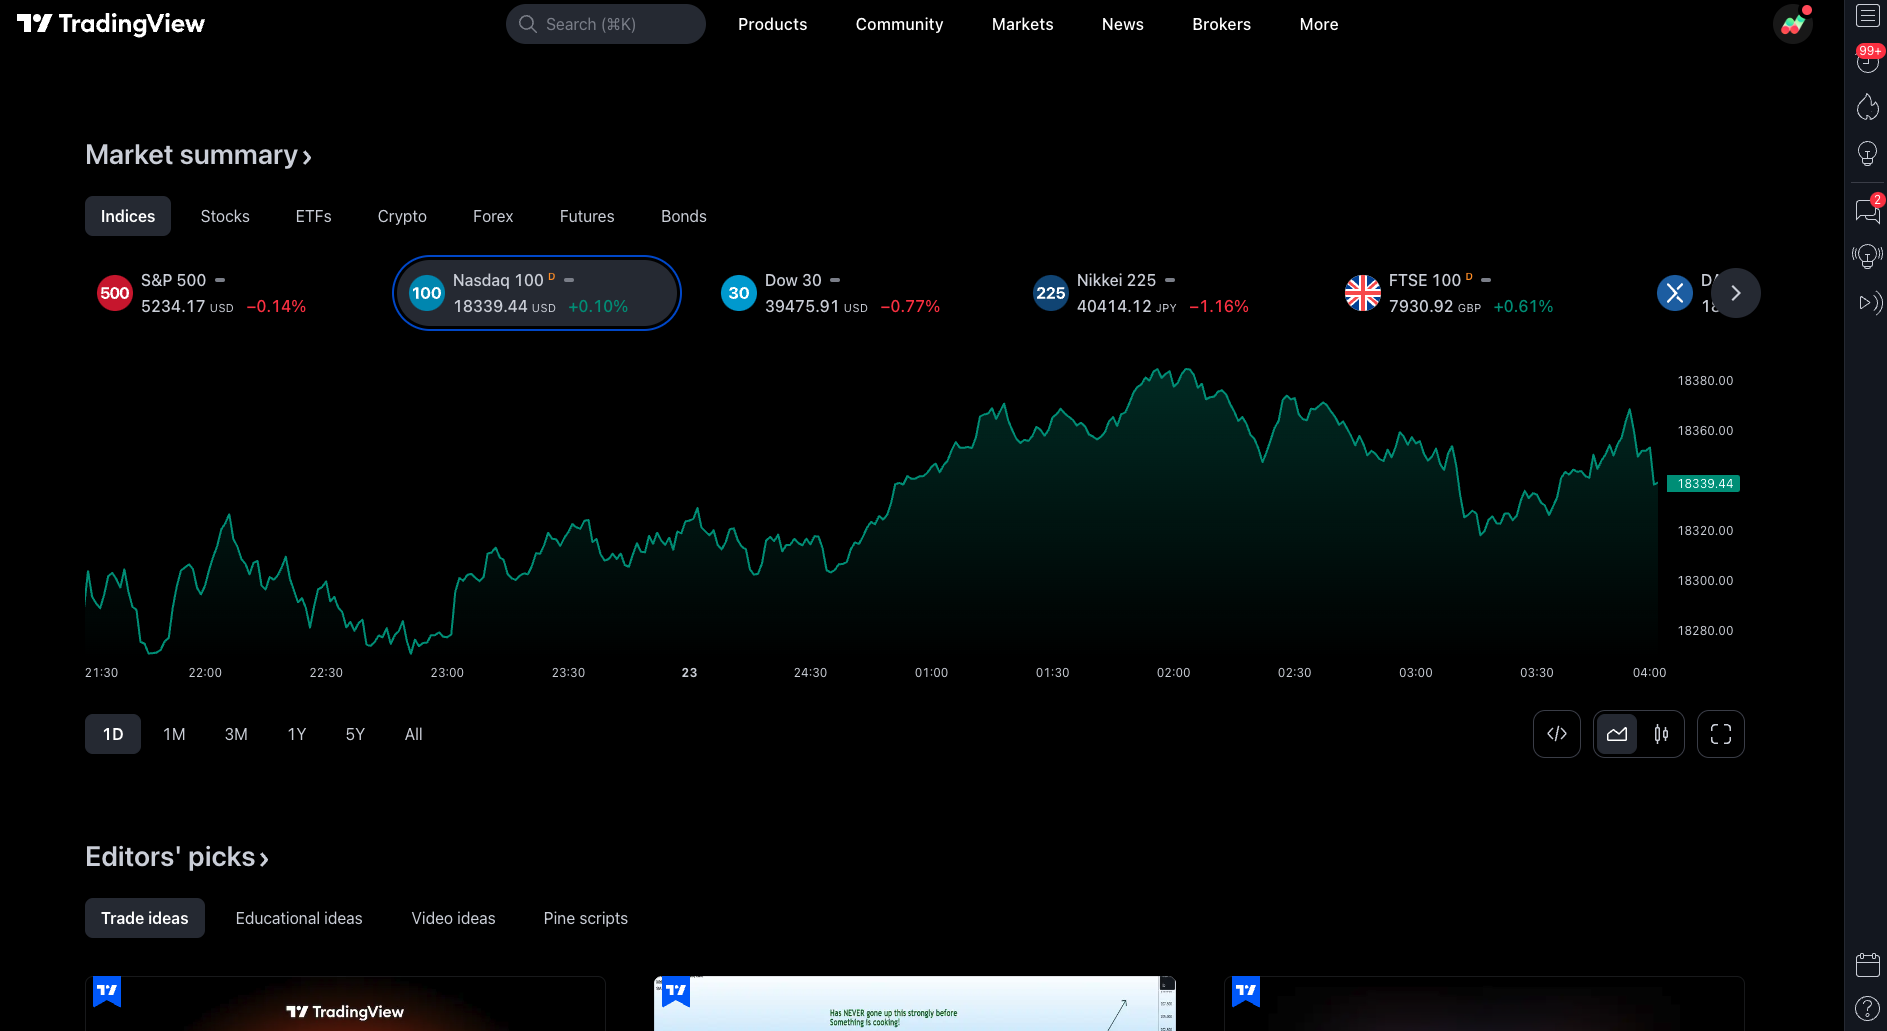Image resolution: width=1887 pixels, height=1031 pixels.
Task: Set chart range to All
Action: 413,734
